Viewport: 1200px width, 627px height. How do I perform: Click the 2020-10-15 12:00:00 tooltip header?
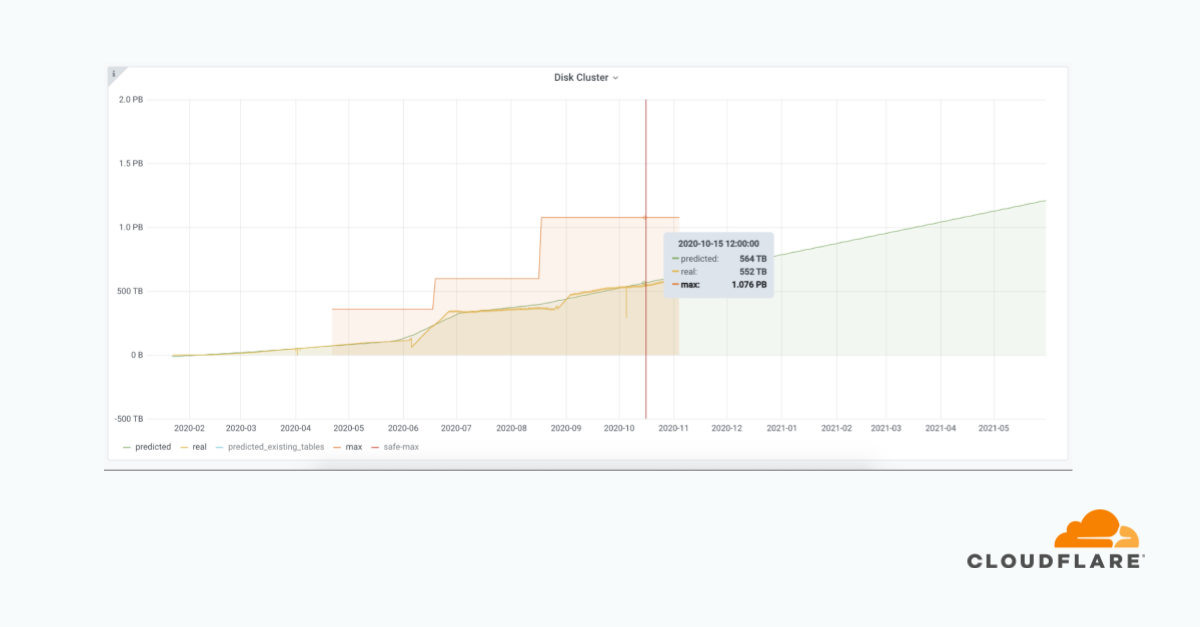click(718, 243)
